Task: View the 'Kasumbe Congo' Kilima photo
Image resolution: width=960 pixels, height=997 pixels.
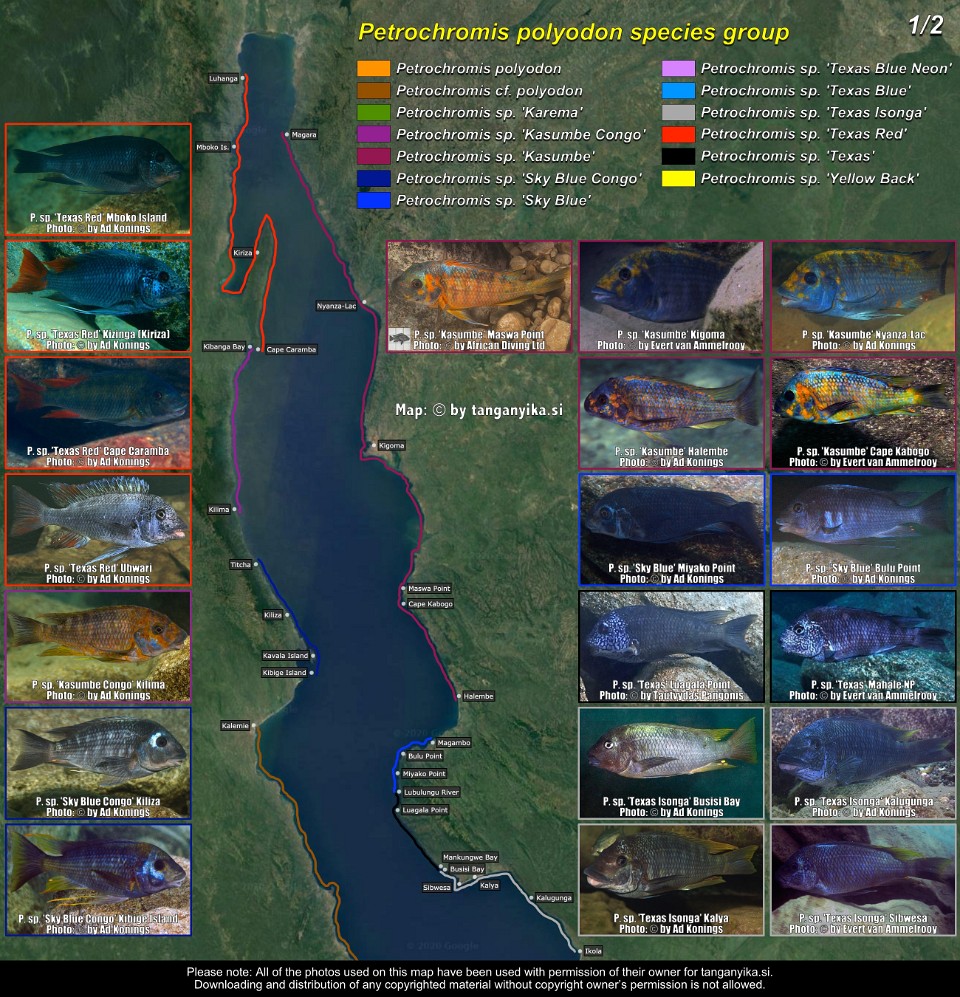Action: click(x=98, y=646)
